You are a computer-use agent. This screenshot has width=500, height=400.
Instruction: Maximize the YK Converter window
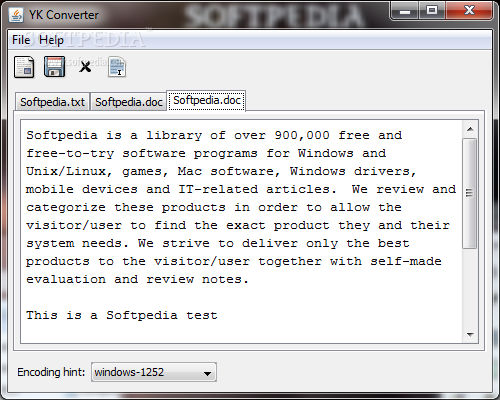click(432, 11)
